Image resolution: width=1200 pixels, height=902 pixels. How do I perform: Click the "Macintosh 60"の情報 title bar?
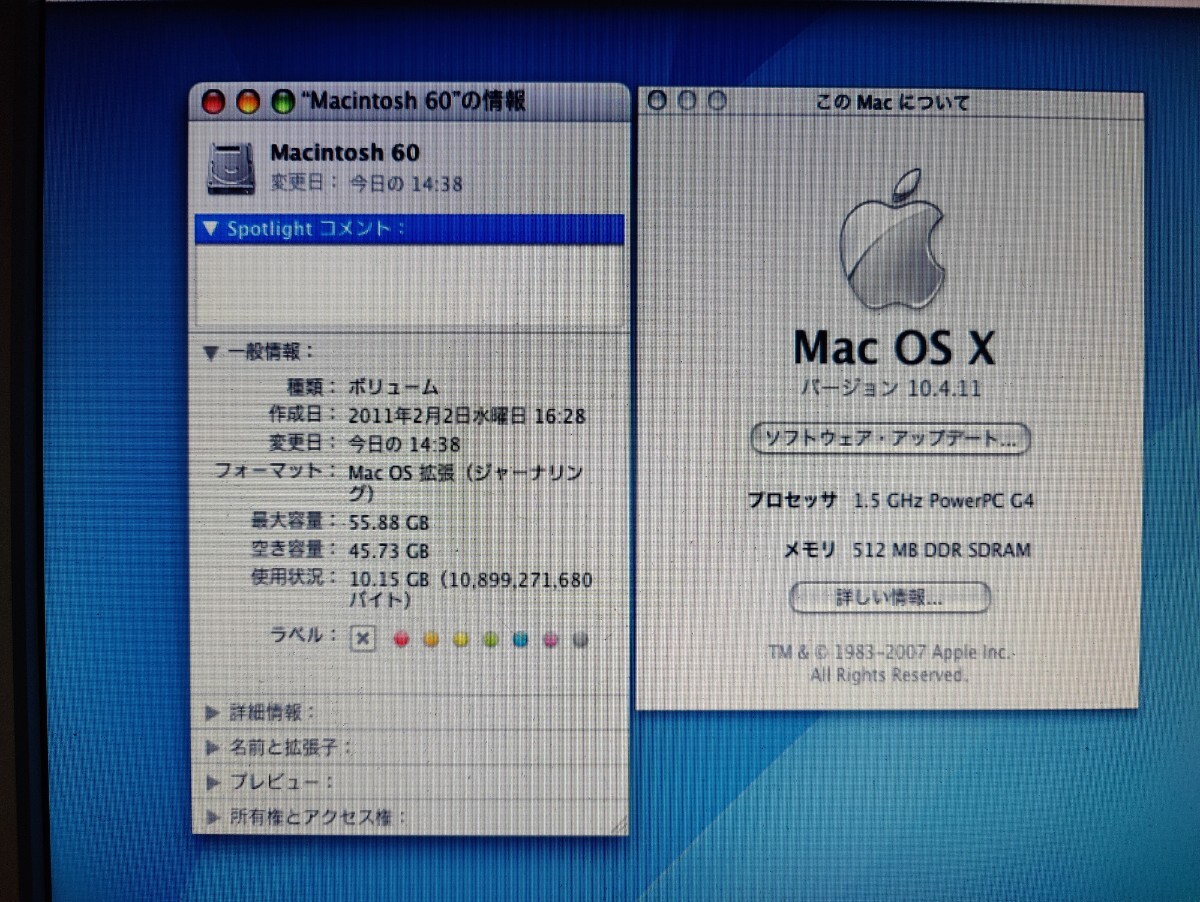click(410, 101)
